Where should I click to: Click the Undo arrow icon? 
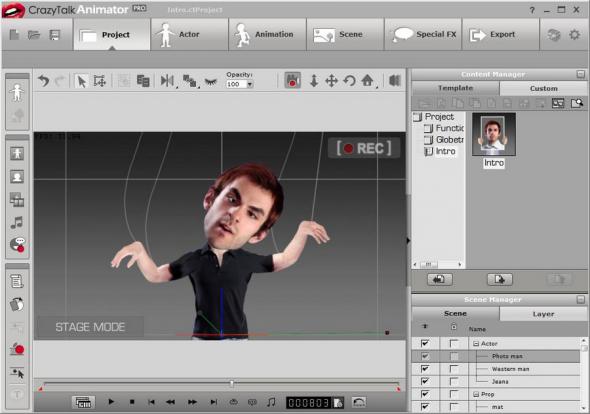44,81
